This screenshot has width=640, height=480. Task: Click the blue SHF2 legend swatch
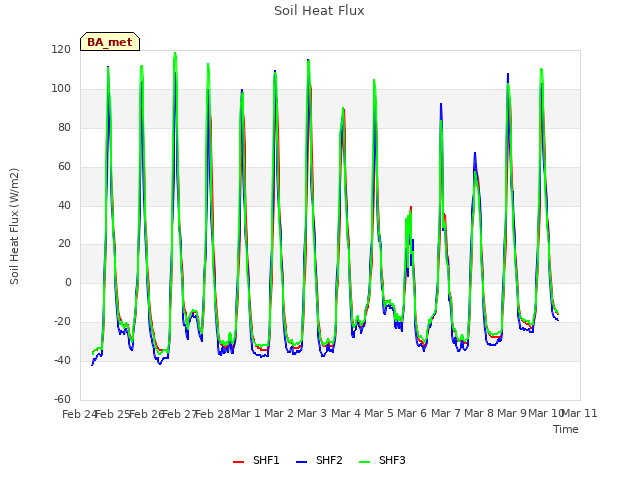(301, 462)
